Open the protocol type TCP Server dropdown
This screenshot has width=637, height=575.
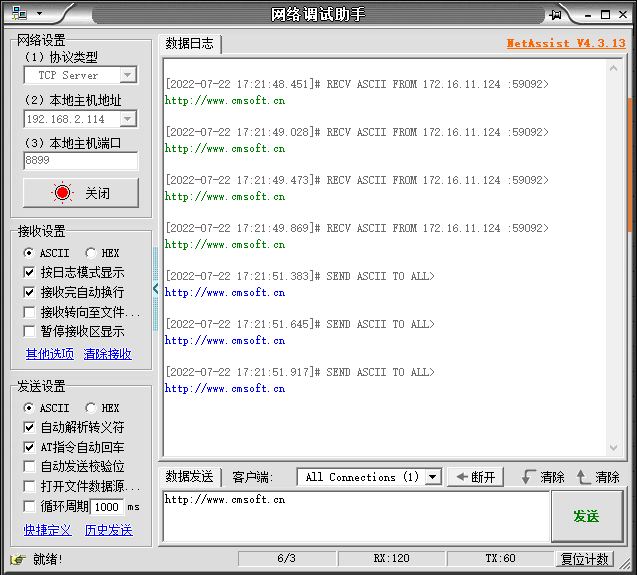[x=127, y=75]
